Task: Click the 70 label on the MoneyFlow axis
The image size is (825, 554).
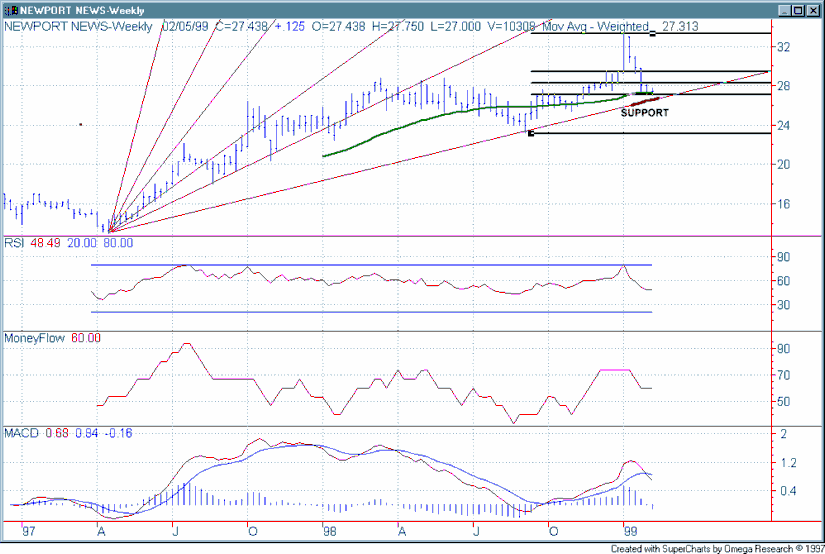Action: (783, 375)
